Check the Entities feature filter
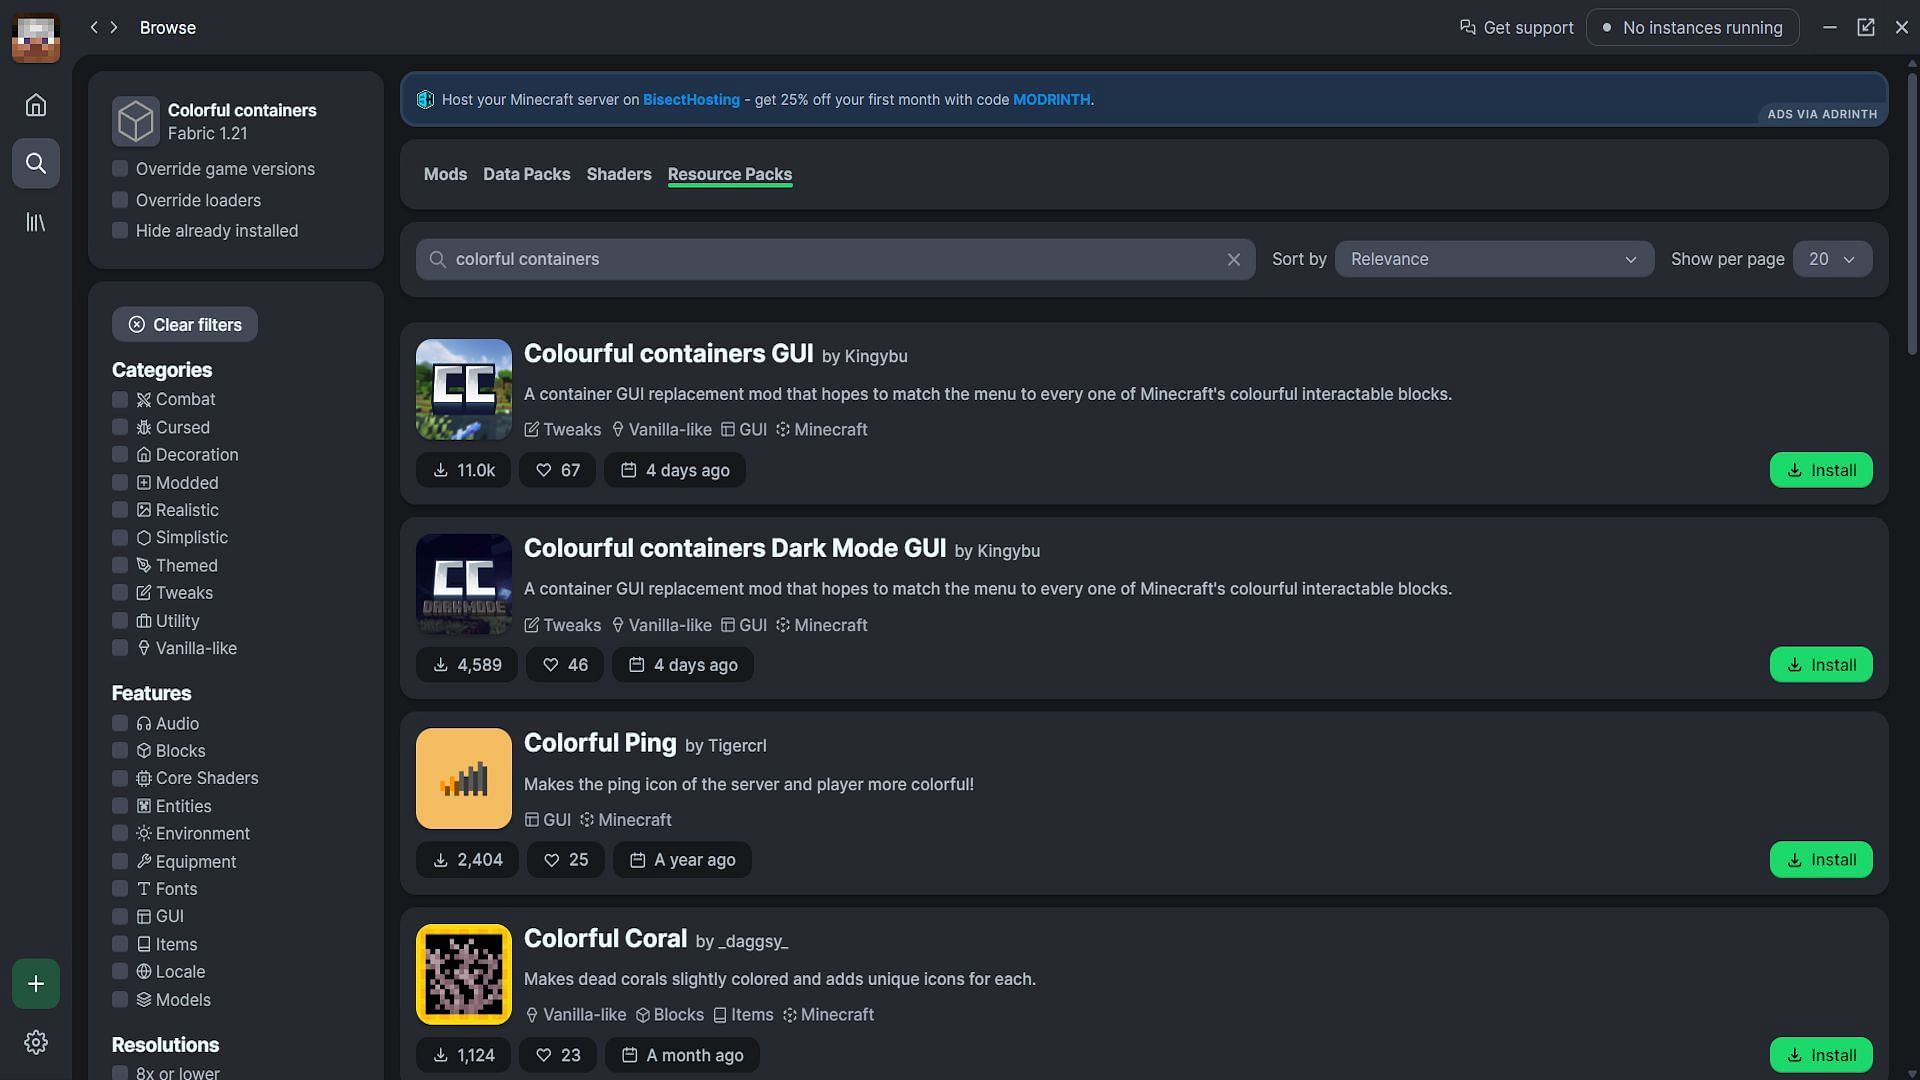The width and height of the screenshot is (1920, 1080). (x=120, y=806)
